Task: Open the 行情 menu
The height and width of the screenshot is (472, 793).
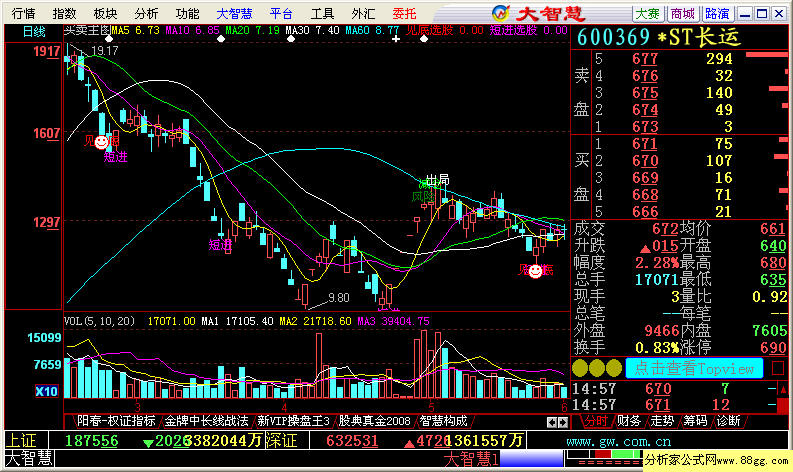Action: click(x=23, y=13)
